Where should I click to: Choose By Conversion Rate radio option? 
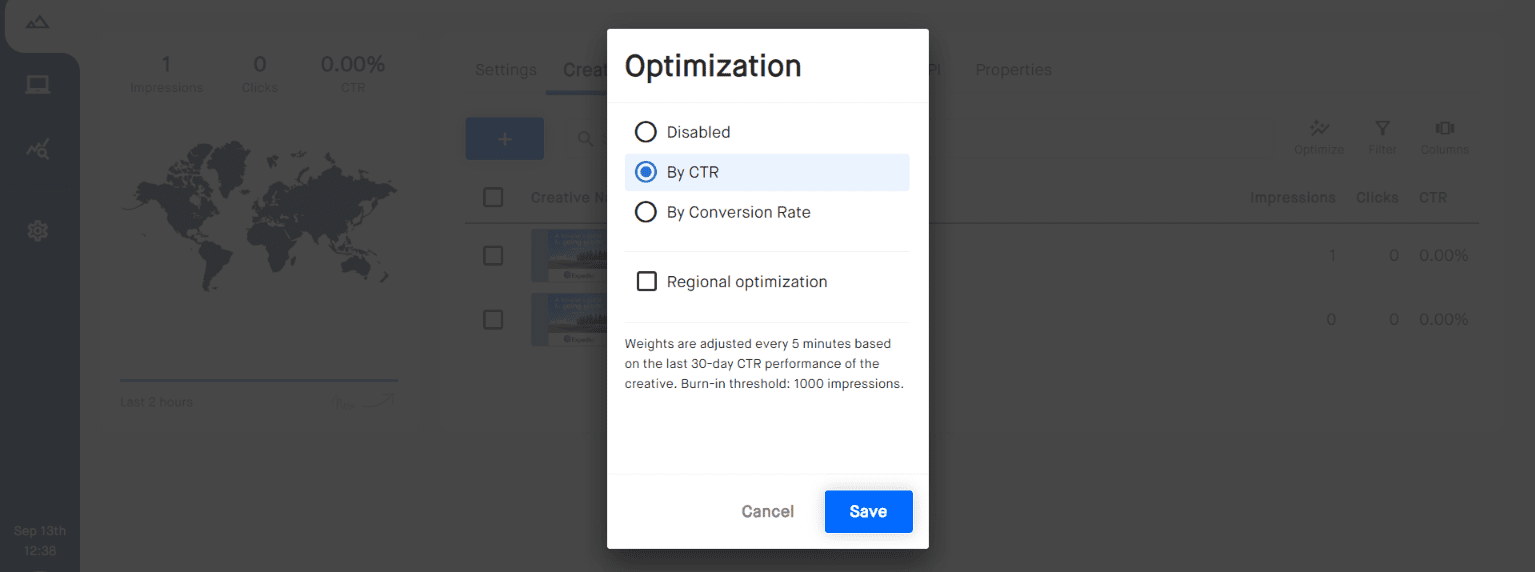646,212
